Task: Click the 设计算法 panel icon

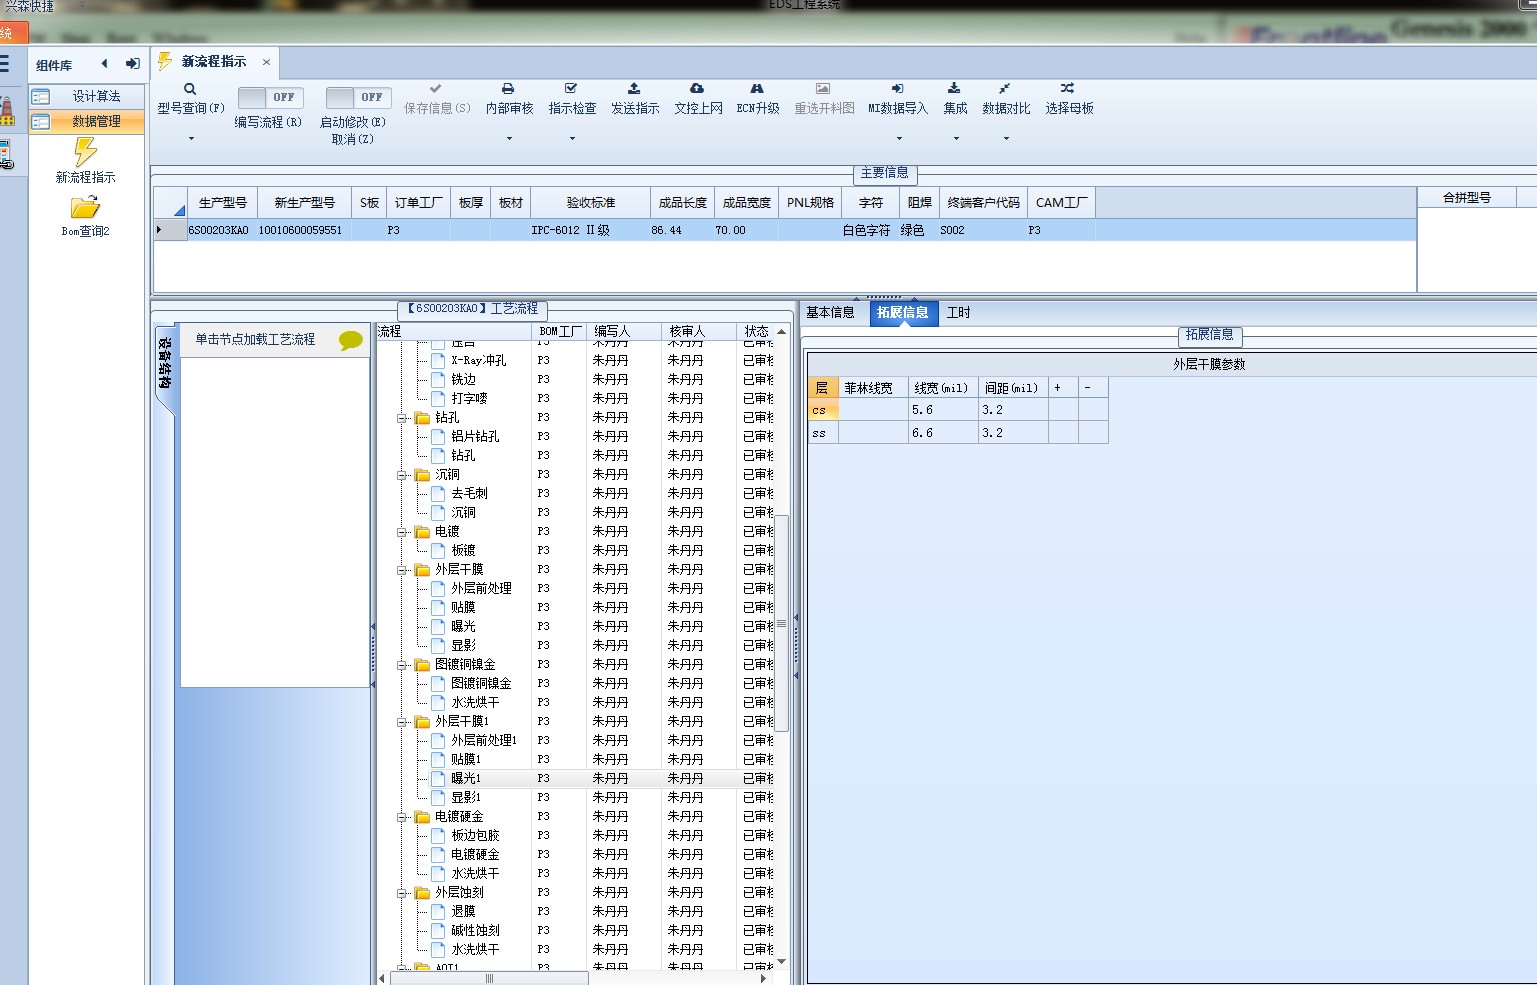Action: coord(41,97)
